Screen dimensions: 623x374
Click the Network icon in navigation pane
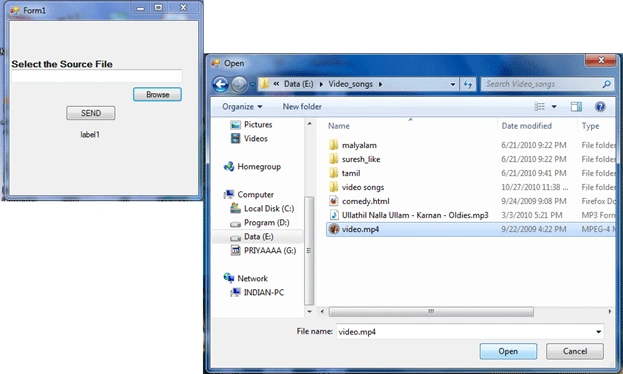[229, 278]
